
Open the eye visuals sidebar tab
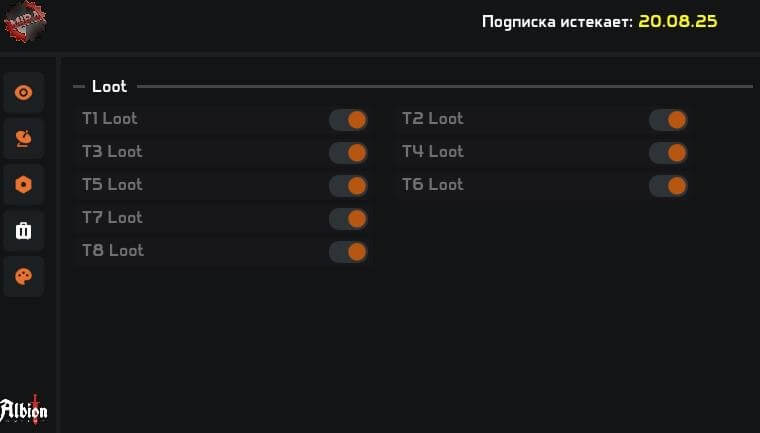pos(24,93)
